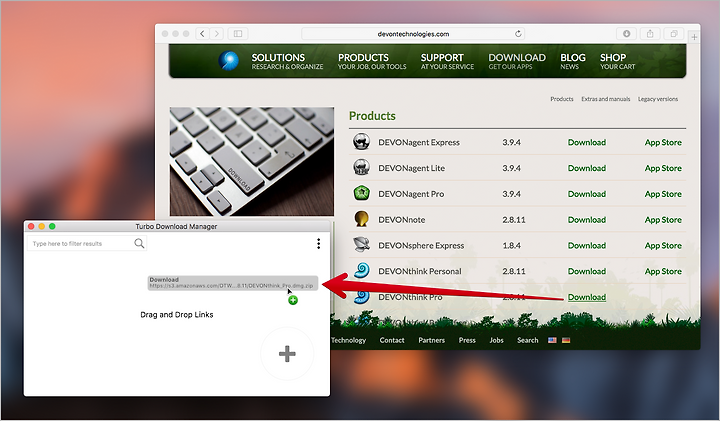
Task: Open the Blog menu
Action: point(573,61)
